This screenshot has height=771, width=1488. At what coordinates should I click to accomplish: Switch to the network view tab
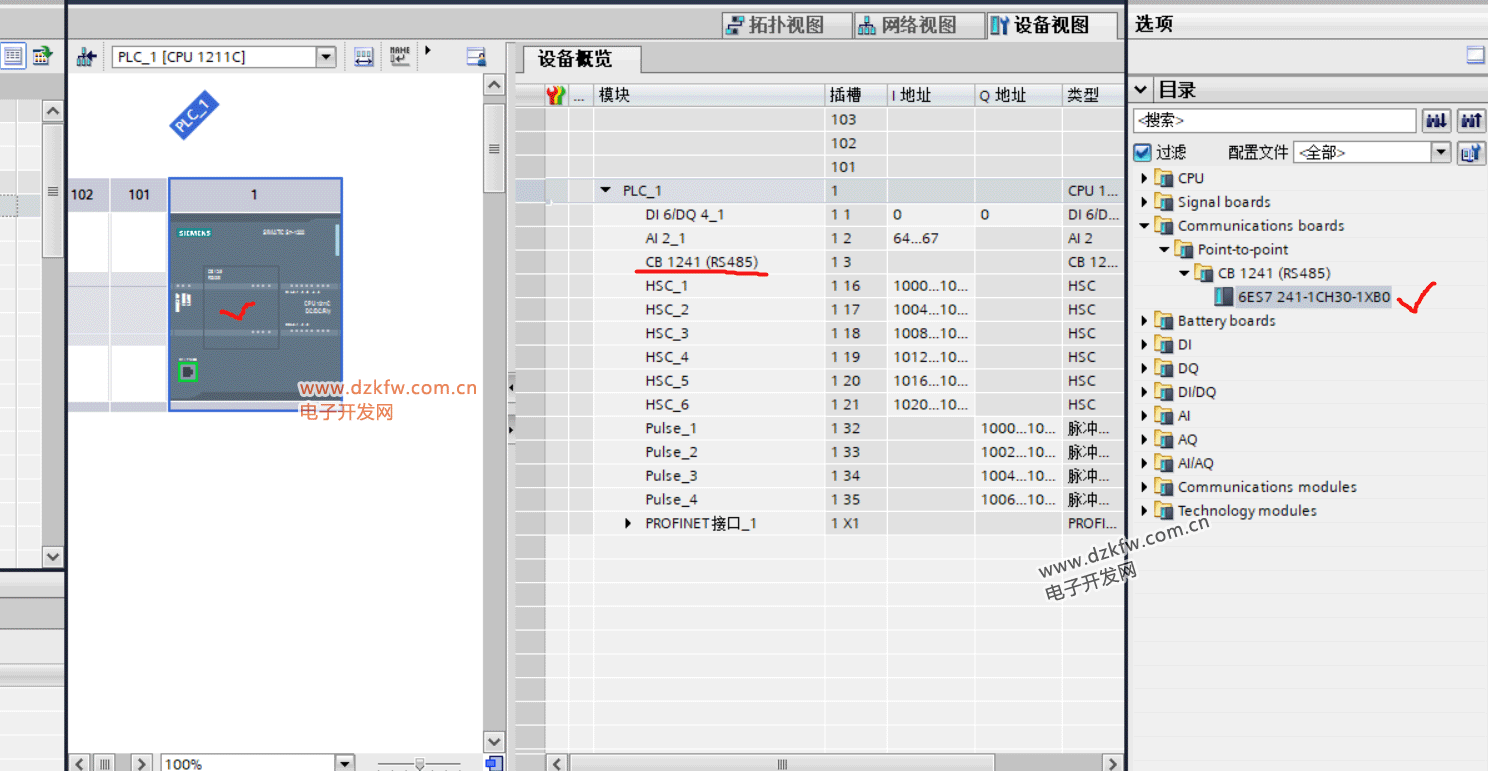coord(918,26)
